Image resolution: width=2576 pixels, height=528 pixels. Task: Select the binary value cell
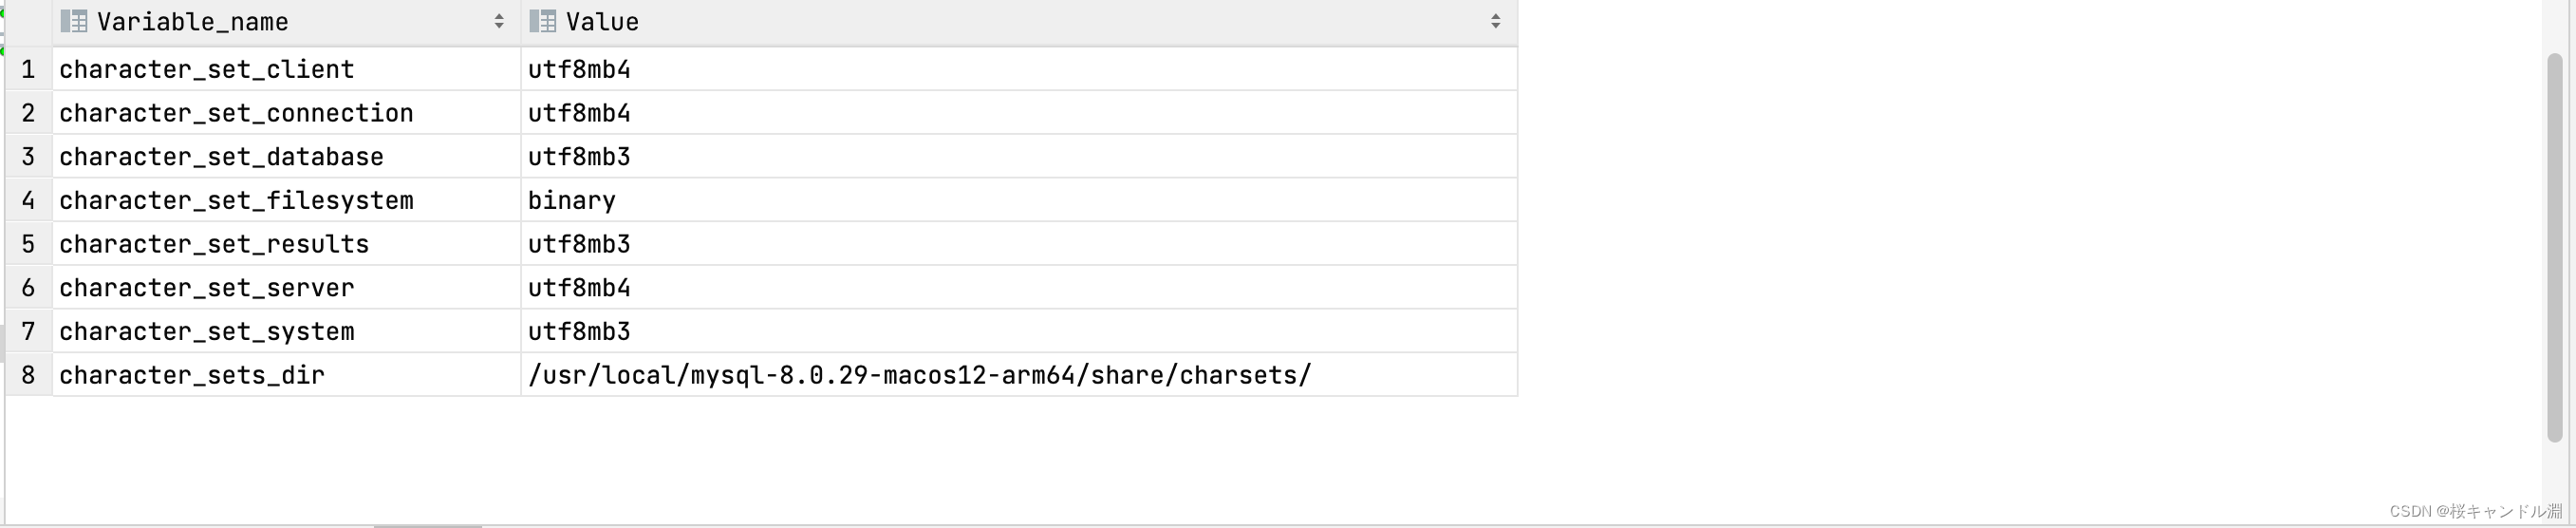tap(1019, 200)
